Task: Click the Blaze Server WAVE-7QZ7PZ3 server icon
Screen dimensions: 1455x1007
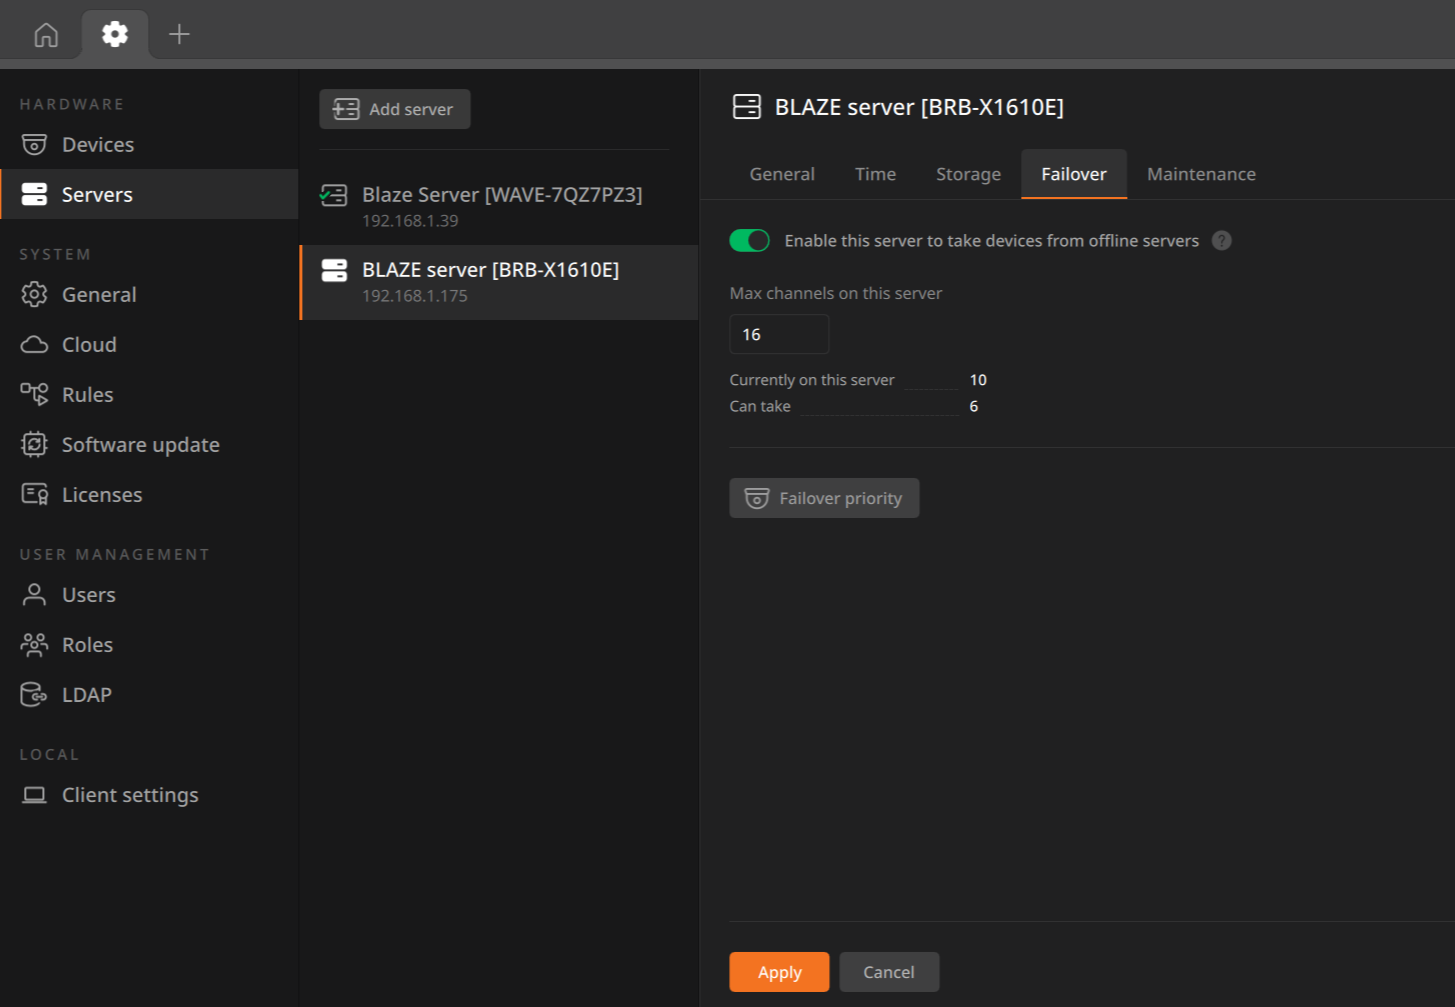Action: click(x=334, y=195)
